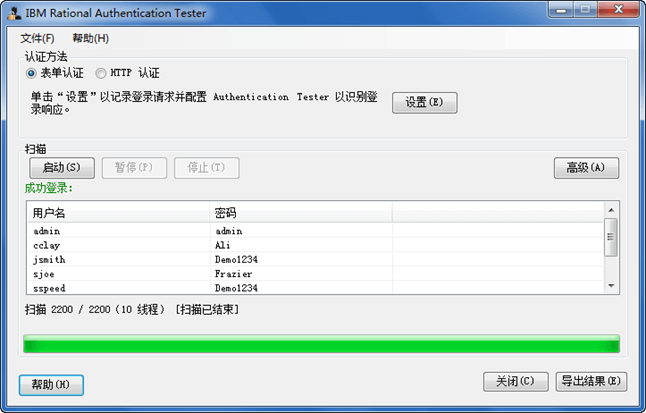Viewport: 646px width, 413px height.
Task: Open the 文件(F) menu
Action: (37, 38)
